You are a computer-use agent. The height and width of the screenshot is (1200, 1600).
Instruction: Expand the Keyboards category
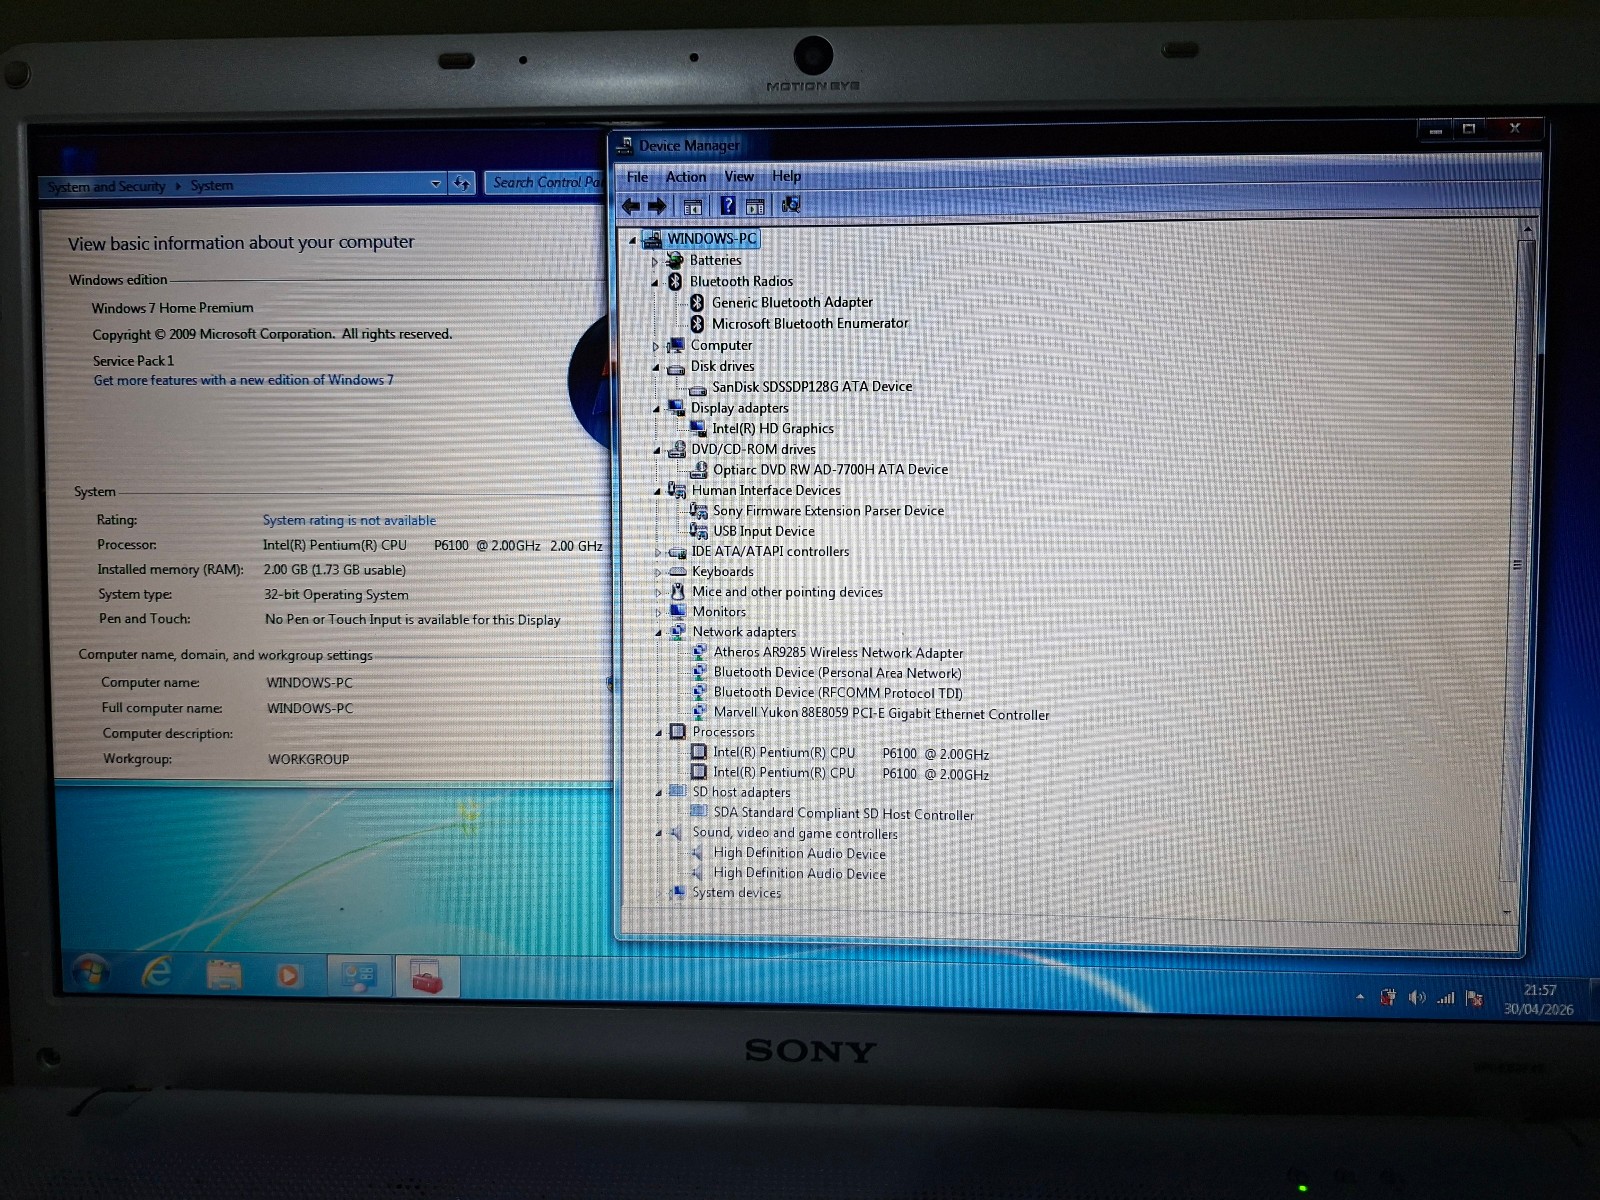pos(658,573)
